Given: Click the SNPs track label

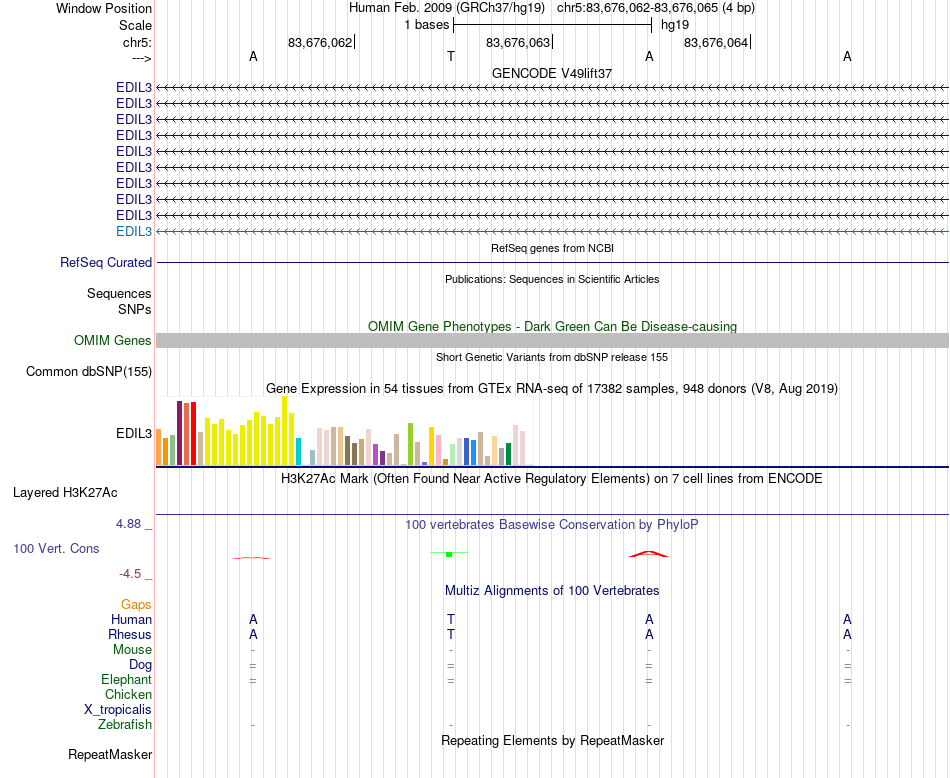Looking at the screenshot, I should [x=135, y=309].
